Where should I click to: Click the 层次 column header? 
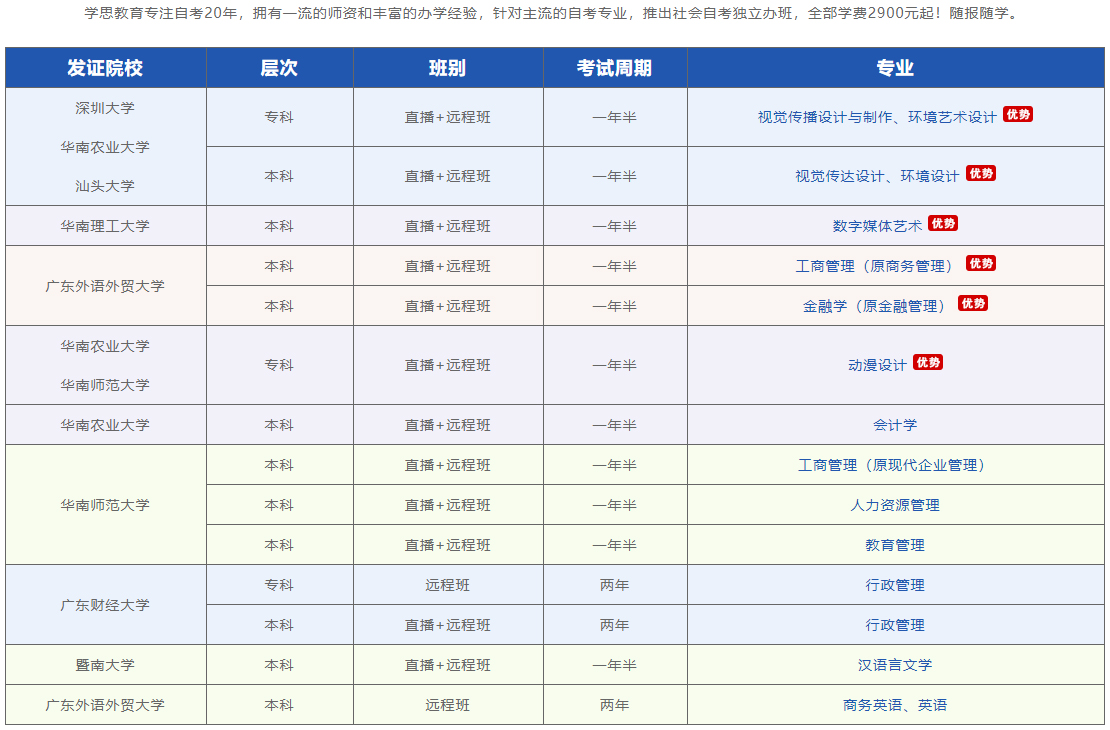[x=279, y=68]
